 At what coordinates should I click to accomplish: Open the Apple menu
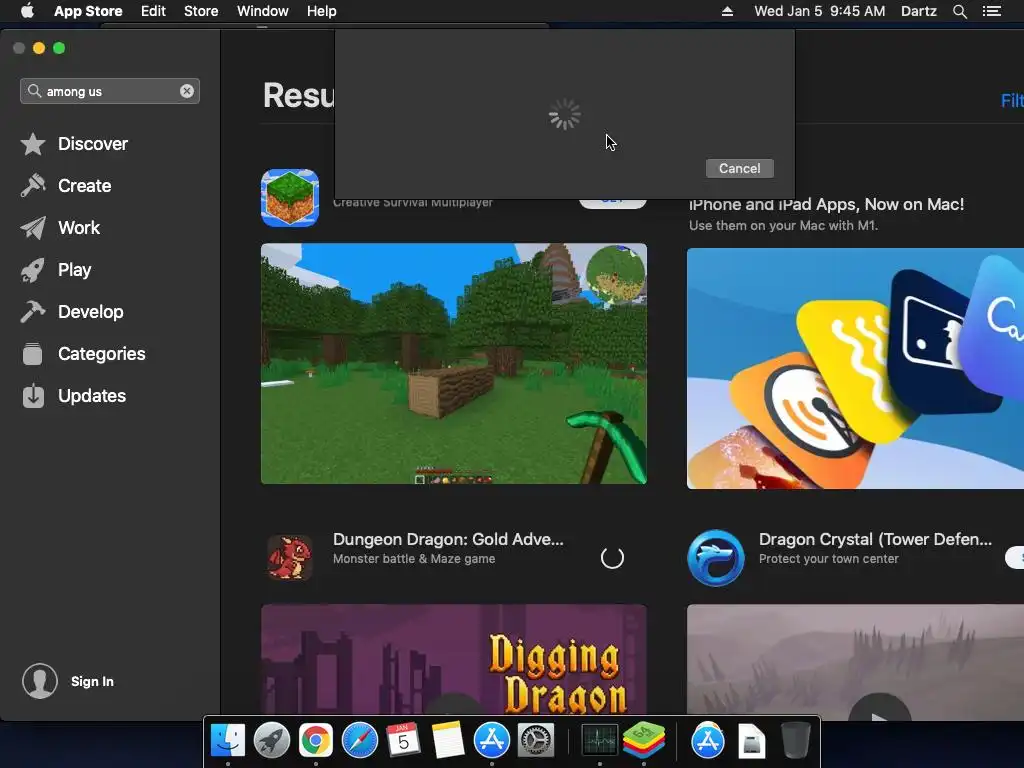27,11
